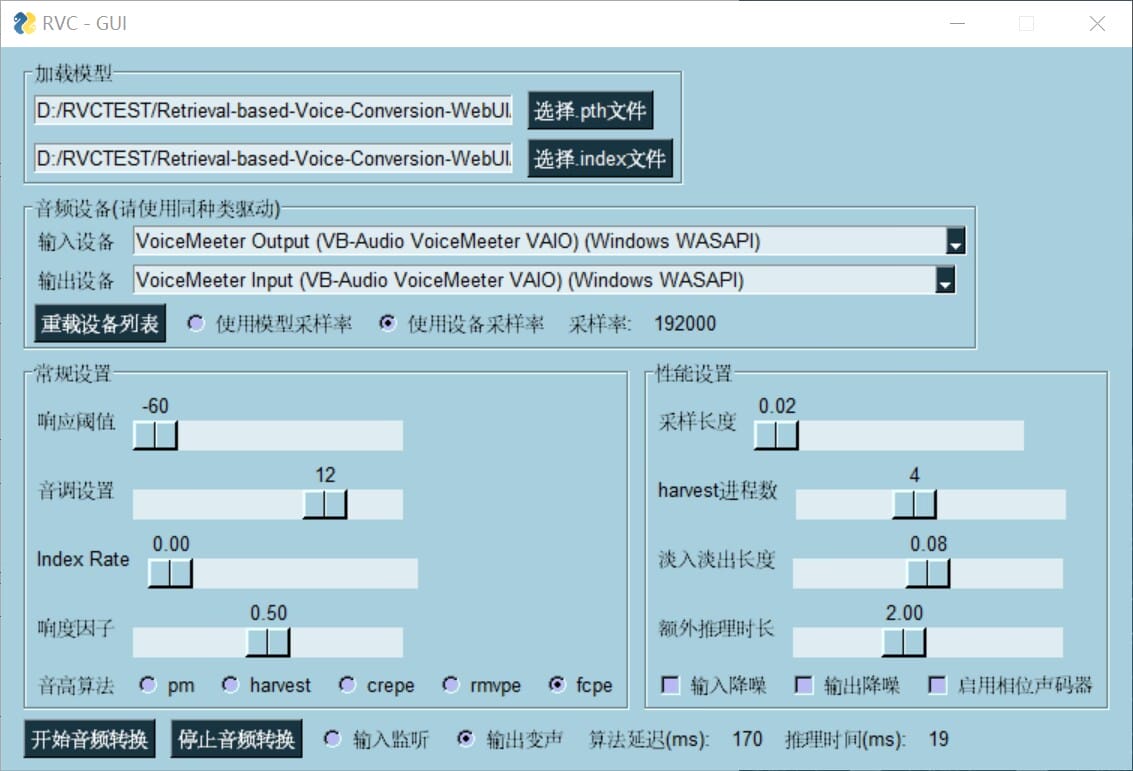Viewport: 1133px width, 771px height.
Task: Click the .pth model path input field
Action: coord(270,110)
